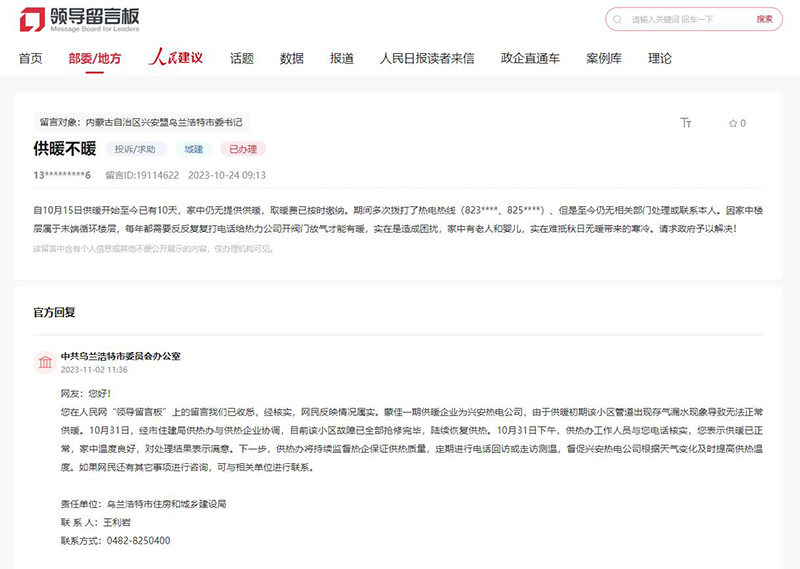Viewport: 800px width, 569px height.
Task: Click the government building avatar icon
Action: pyautogui.click(x=45, y=361)
